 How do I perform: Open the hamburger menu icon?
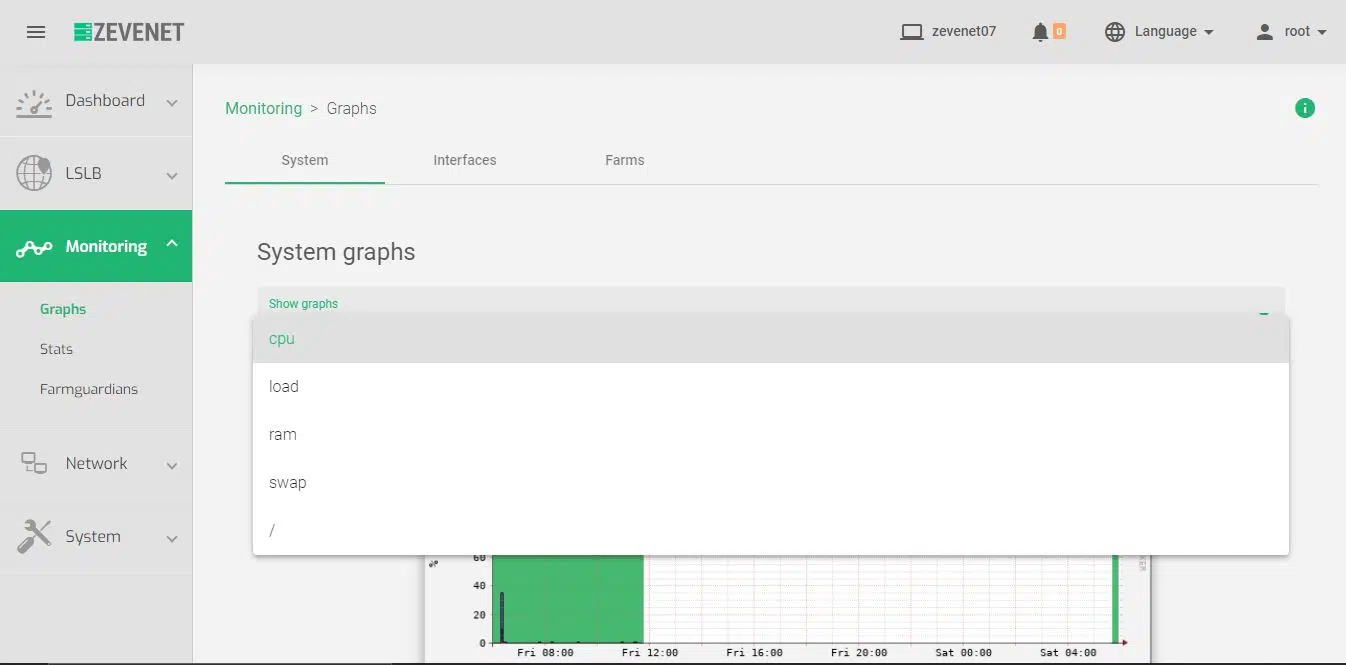[x=36, y=32]
